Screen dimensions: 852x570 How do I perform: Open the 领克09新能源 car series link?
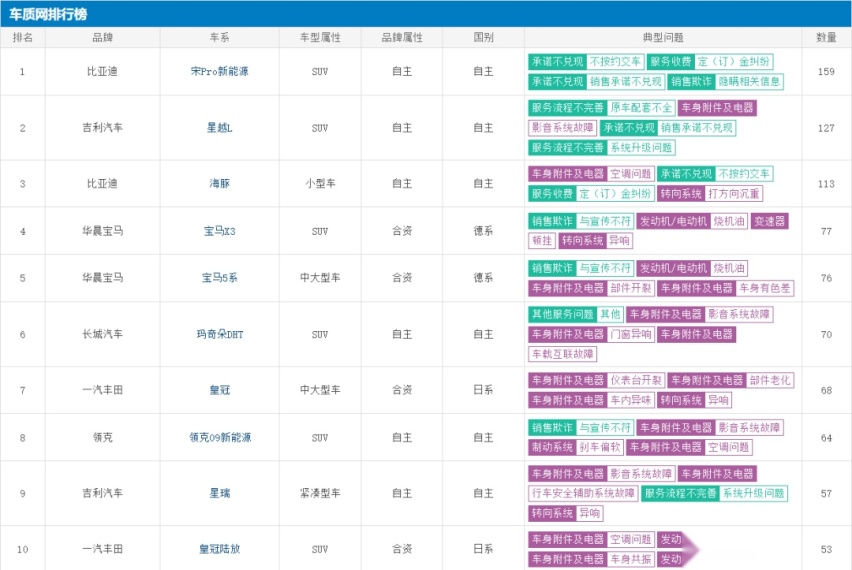(x=220, y=437)
